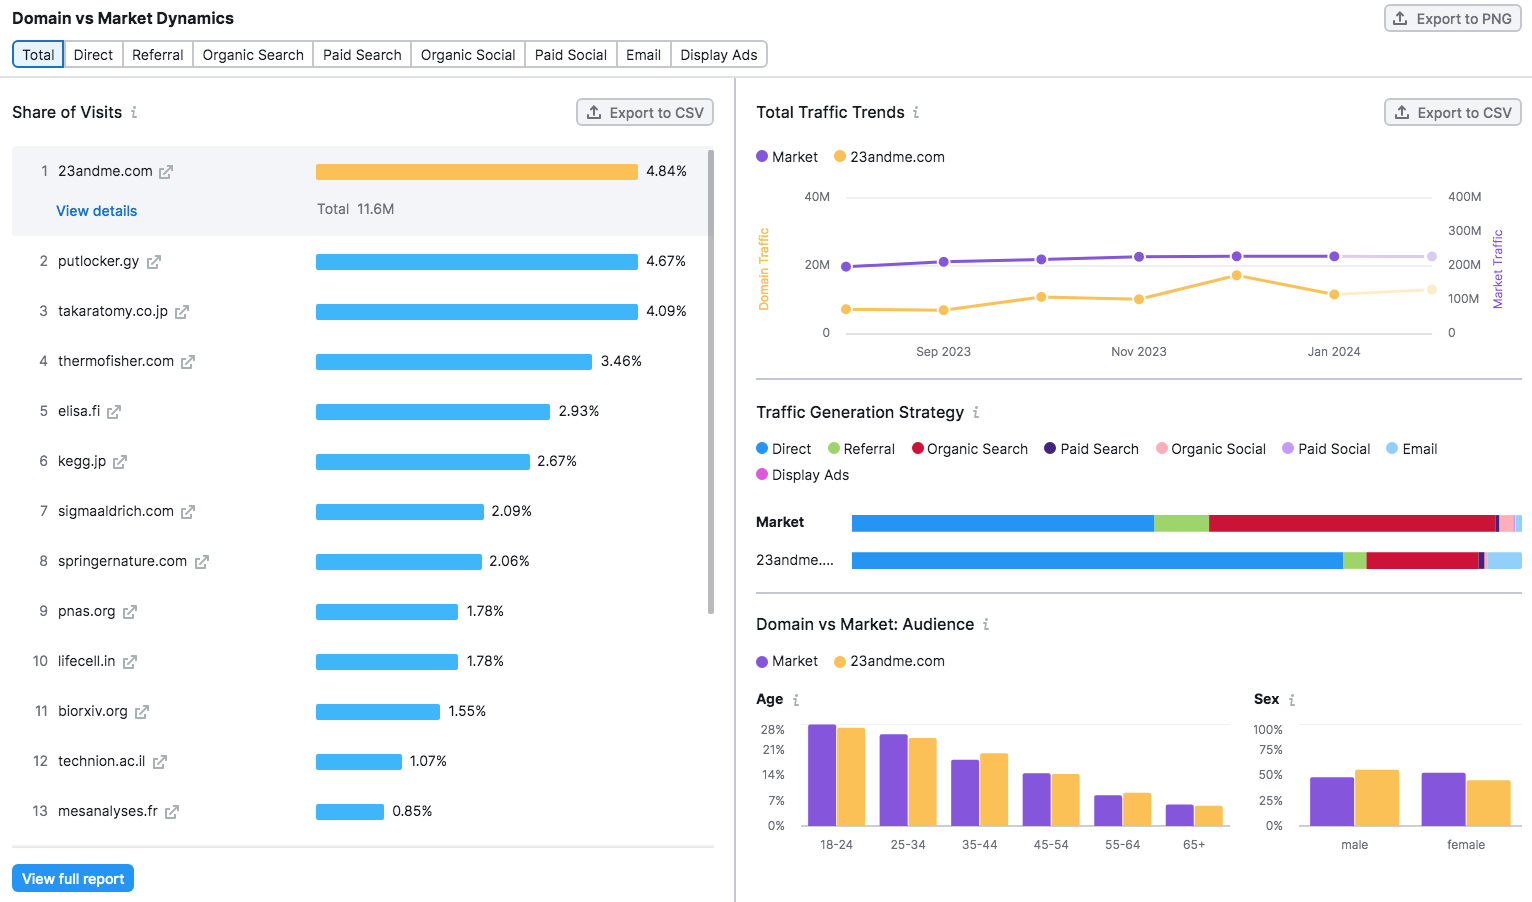Show info icon beside Age chart
The image size is (1532, 902).
[796, 700]
